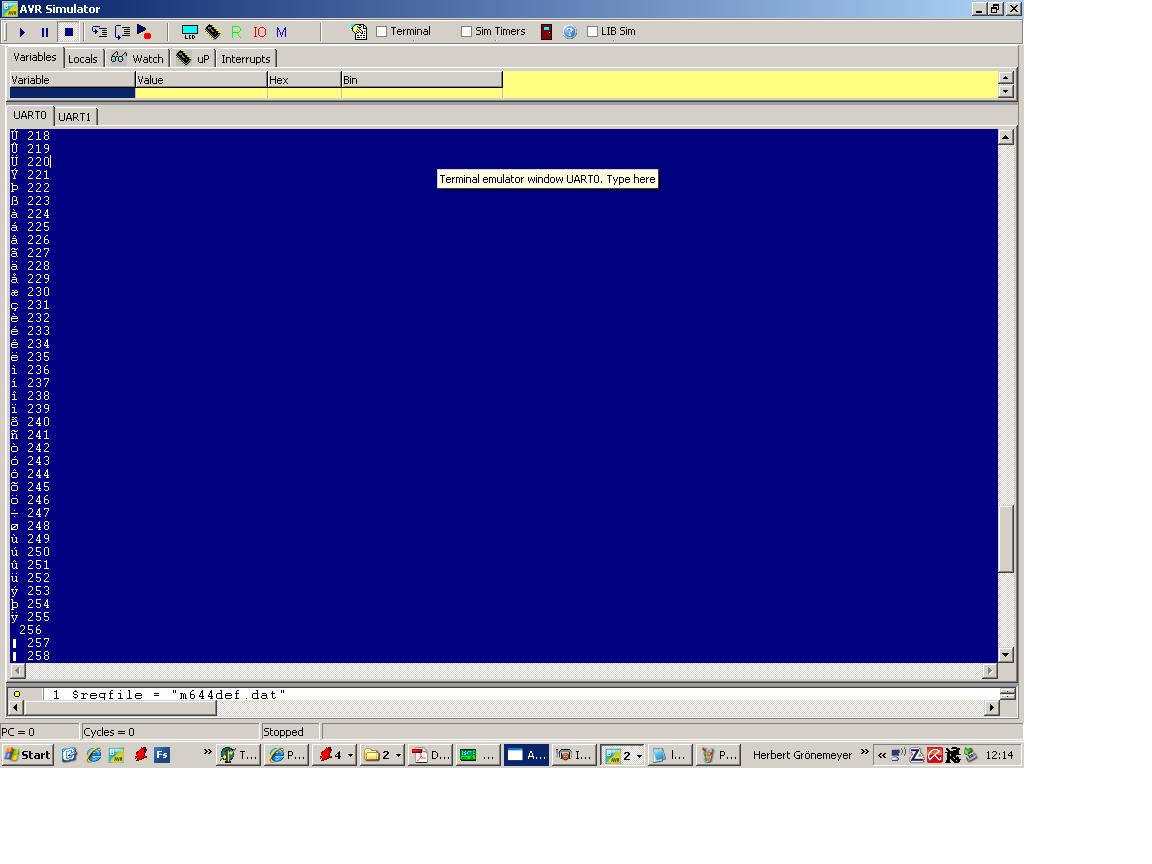
Task: Click the terminal's vertical scrollbar down arrow
Action: coord(1005,655)
